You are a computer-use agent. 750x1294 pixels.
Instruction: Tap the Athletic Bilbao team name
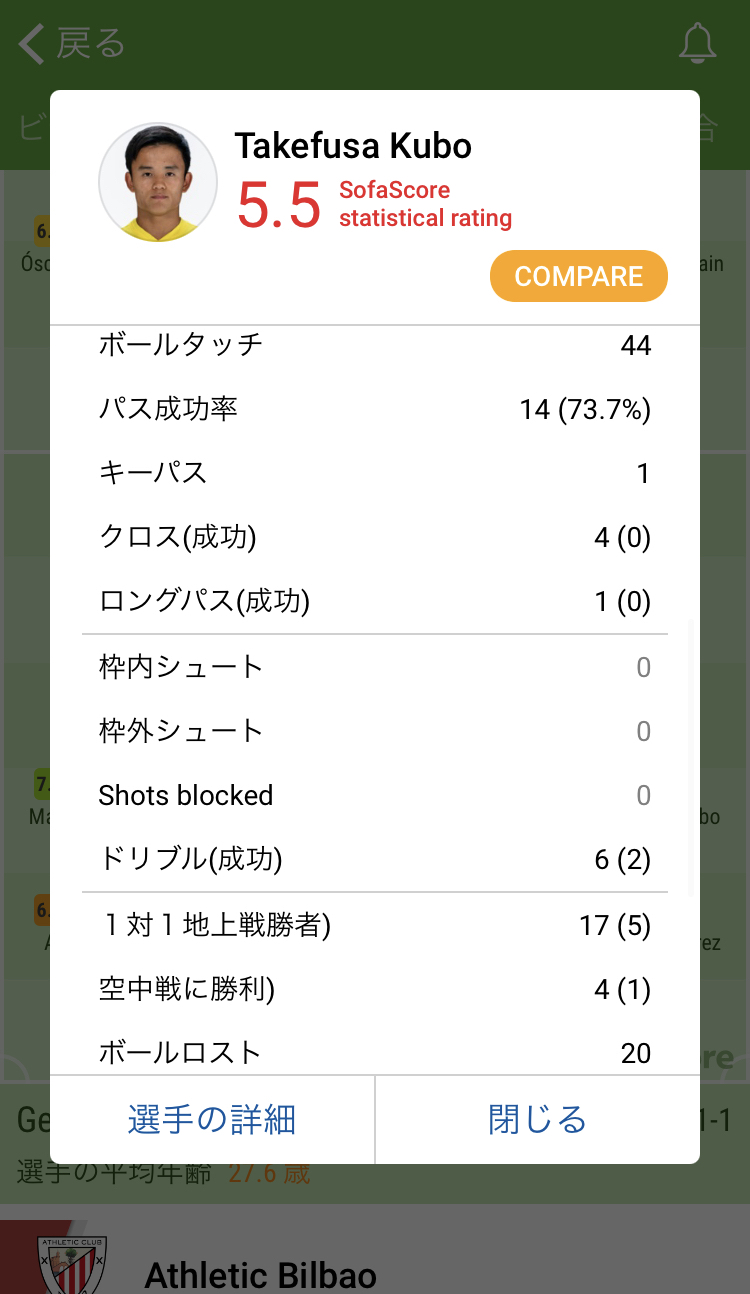(x=261, y=1275)
